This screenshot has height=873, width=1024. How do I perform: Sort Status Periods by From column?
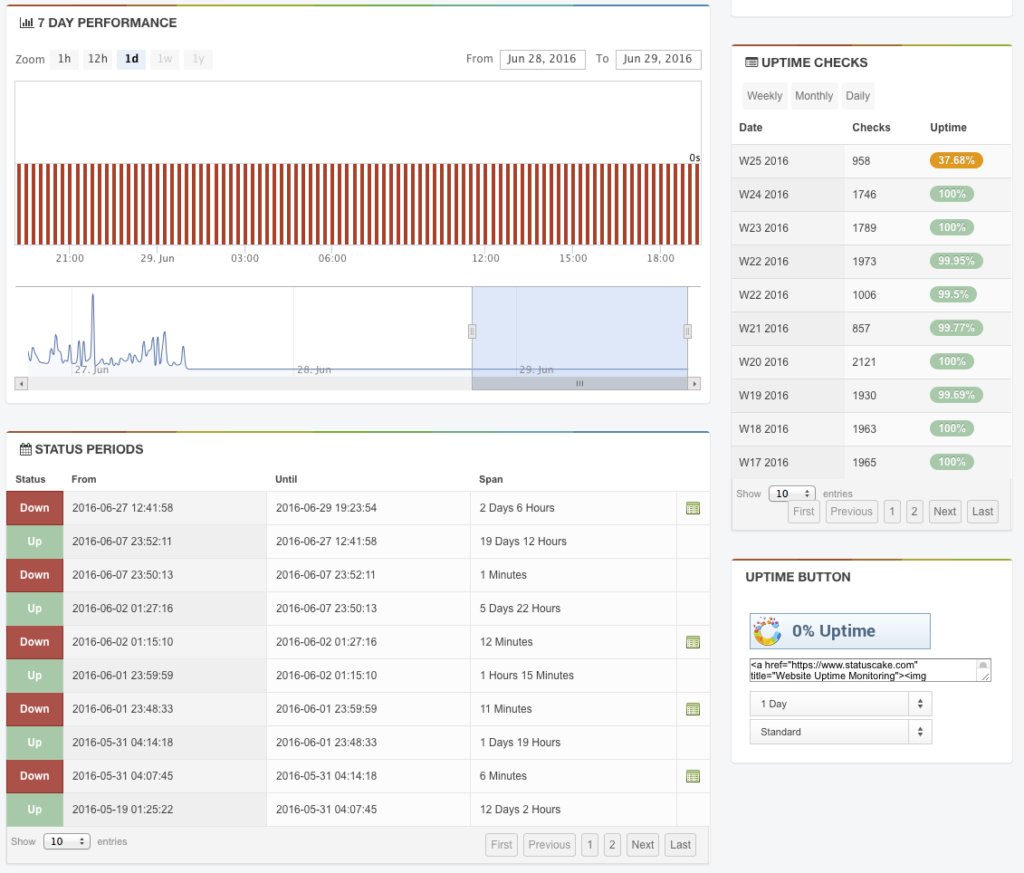pyautogui.click(x=84, y=479)
